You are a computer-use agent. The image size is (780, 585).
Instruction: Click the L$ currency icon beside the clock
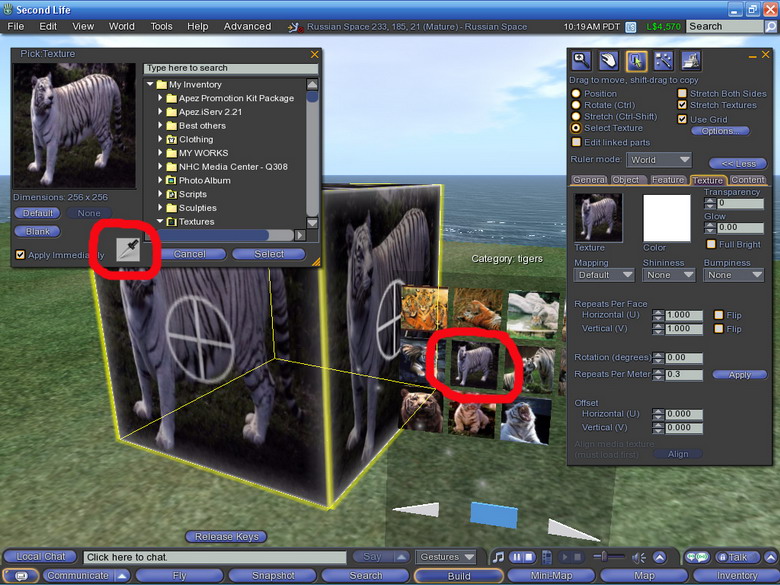click(x=631, y=27)
